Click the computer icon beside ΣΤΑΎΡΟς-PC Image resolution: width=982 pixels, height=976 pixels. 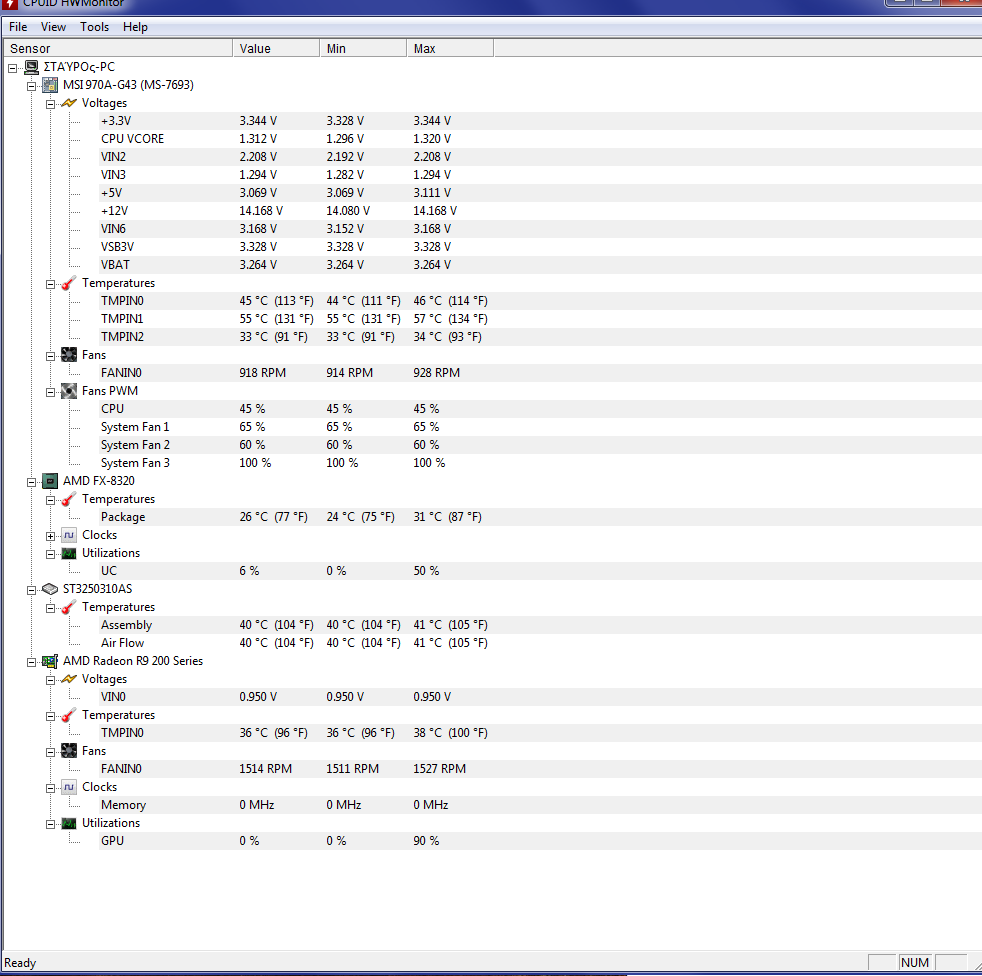[x=31, y=67]
